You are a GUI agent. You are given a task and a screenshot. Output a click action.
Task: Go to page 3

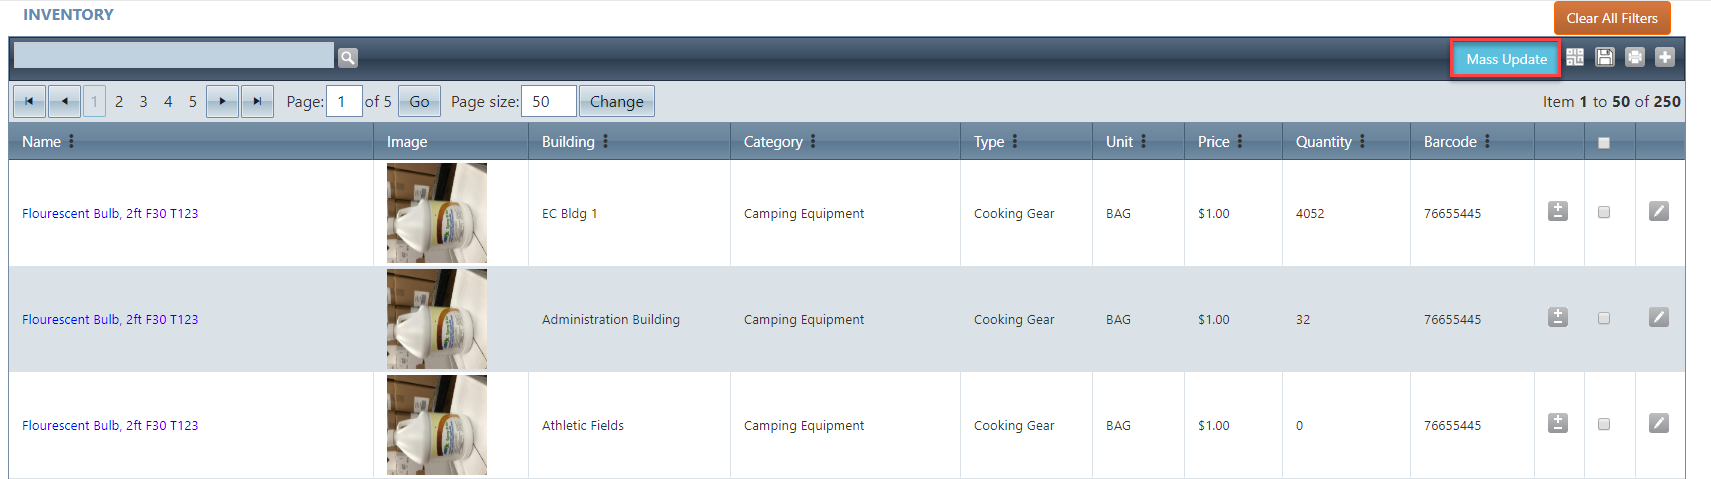coord(143,102)
